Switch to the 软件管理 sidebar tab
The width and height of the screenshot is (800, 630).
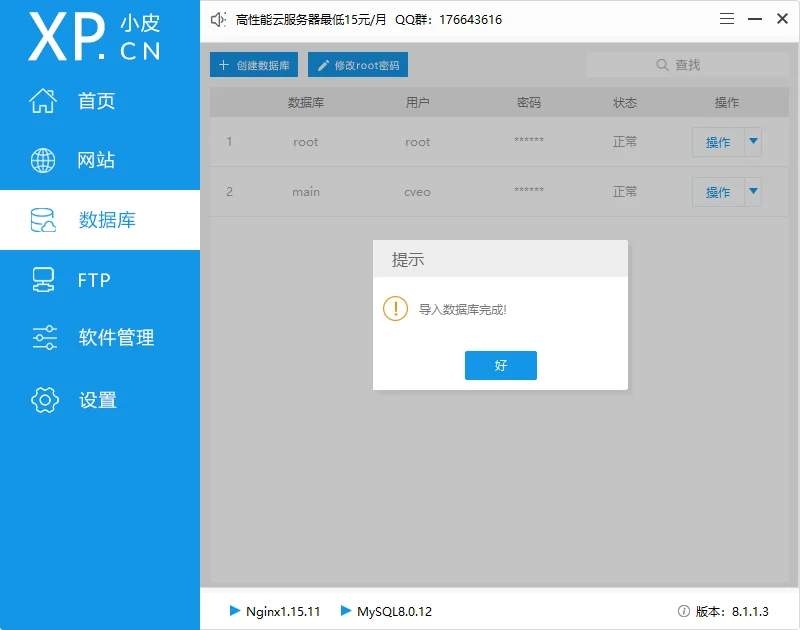pyautogui.click(x=116, y=338)
